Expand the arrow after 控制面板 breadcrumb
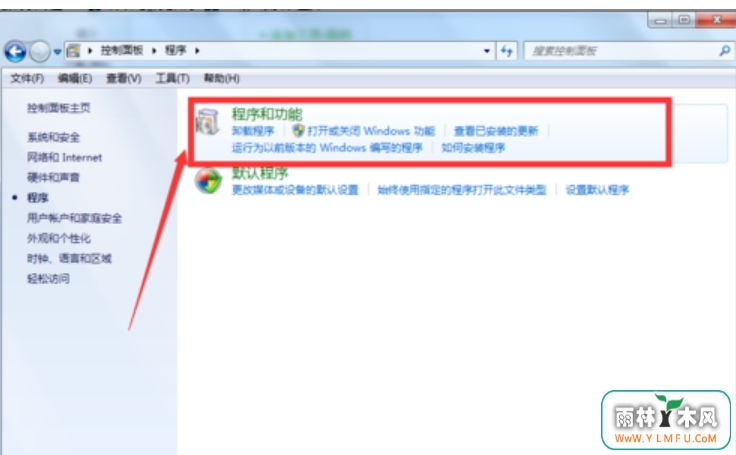 (x=154, y=51)
